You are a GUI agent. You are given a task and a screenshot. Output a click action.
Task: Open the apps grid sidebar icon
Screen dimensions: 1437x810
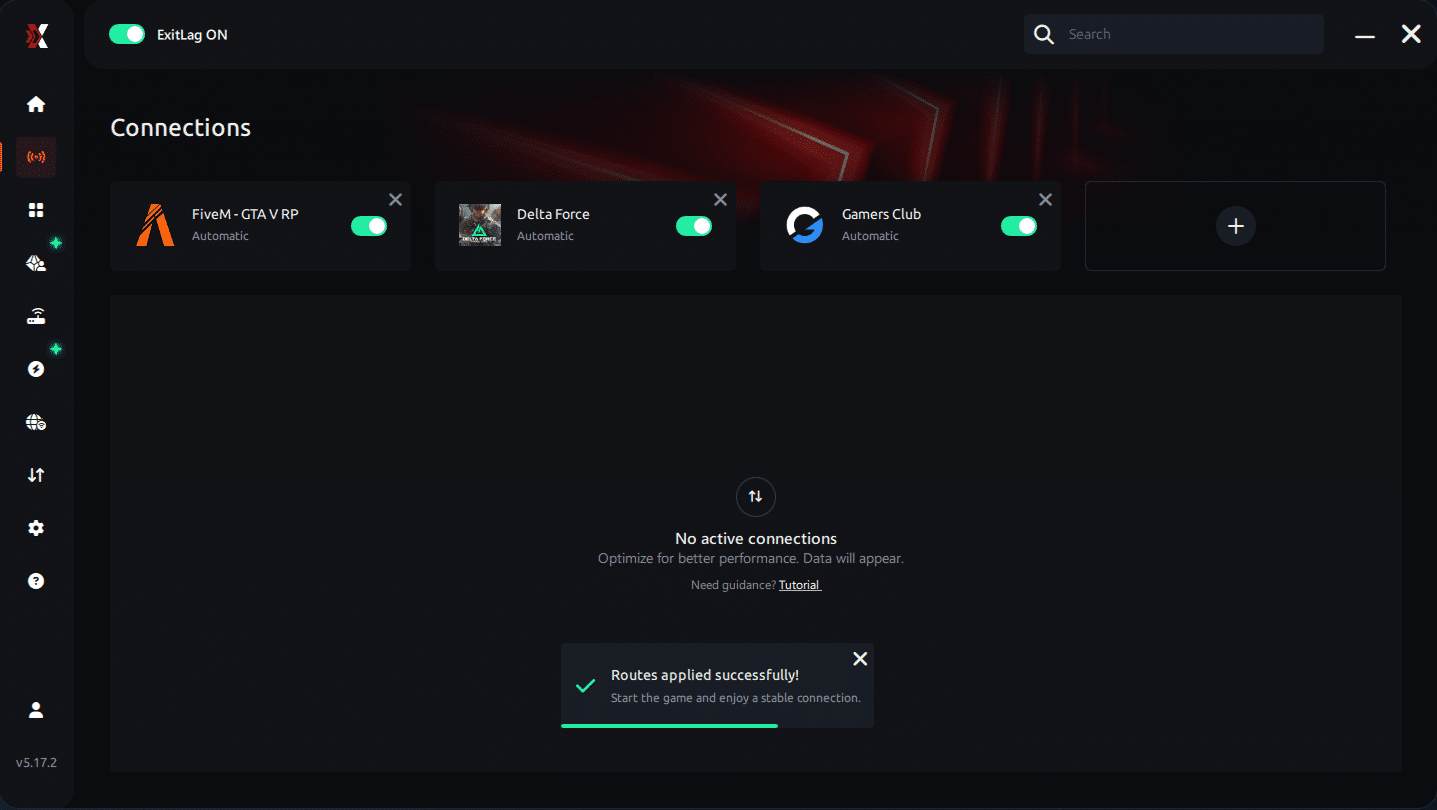36,210
